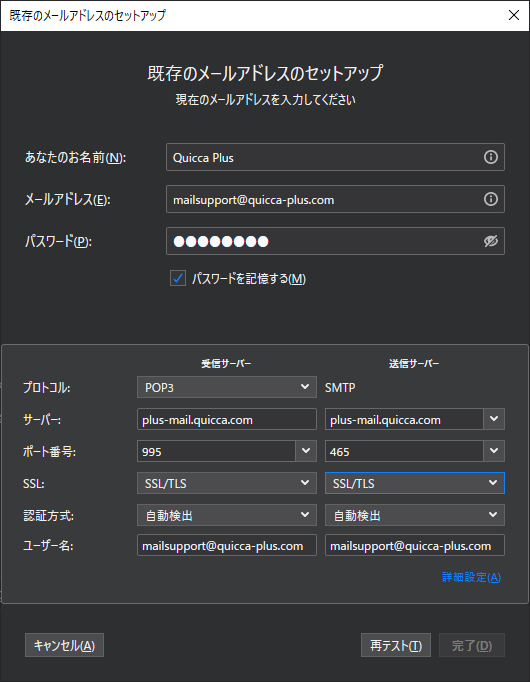Open outgoing port 465 dropdown arrow
530x682 pixels.
(494, 451)
